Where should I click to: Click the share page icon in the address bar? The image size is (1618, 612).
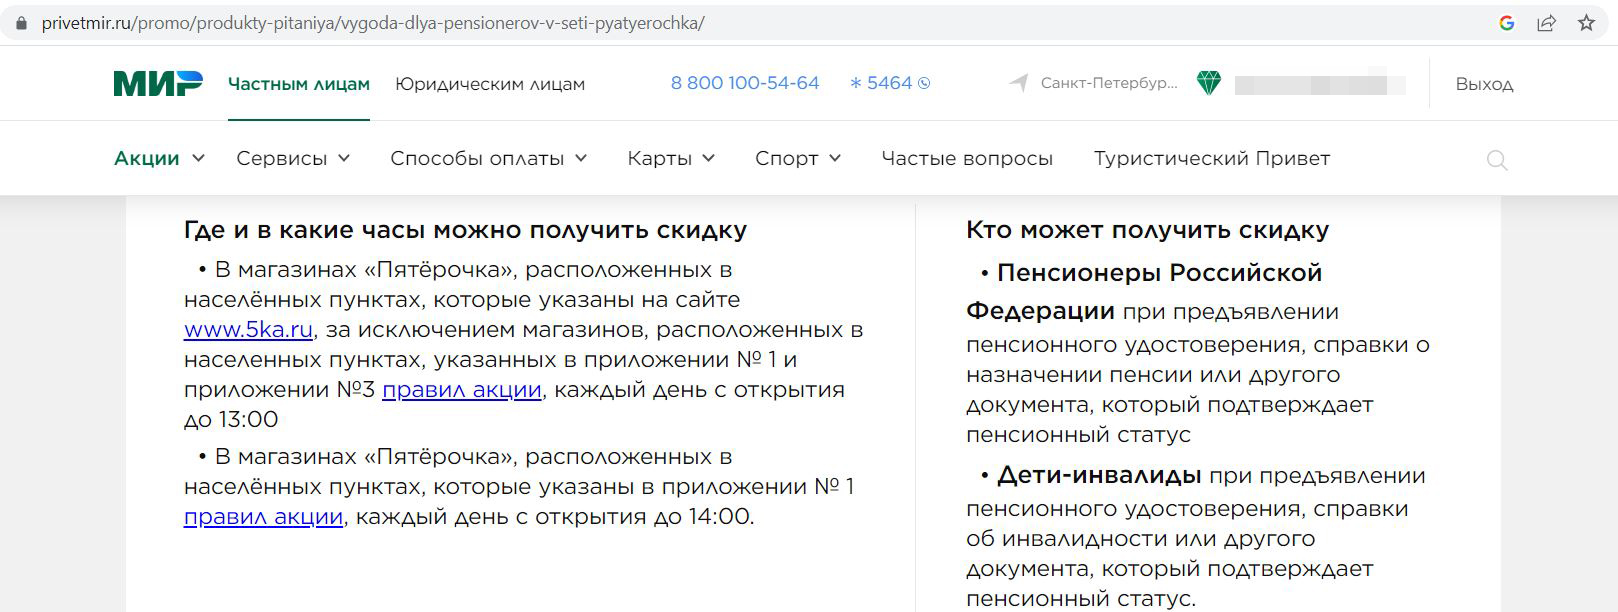pos(1546,23)
